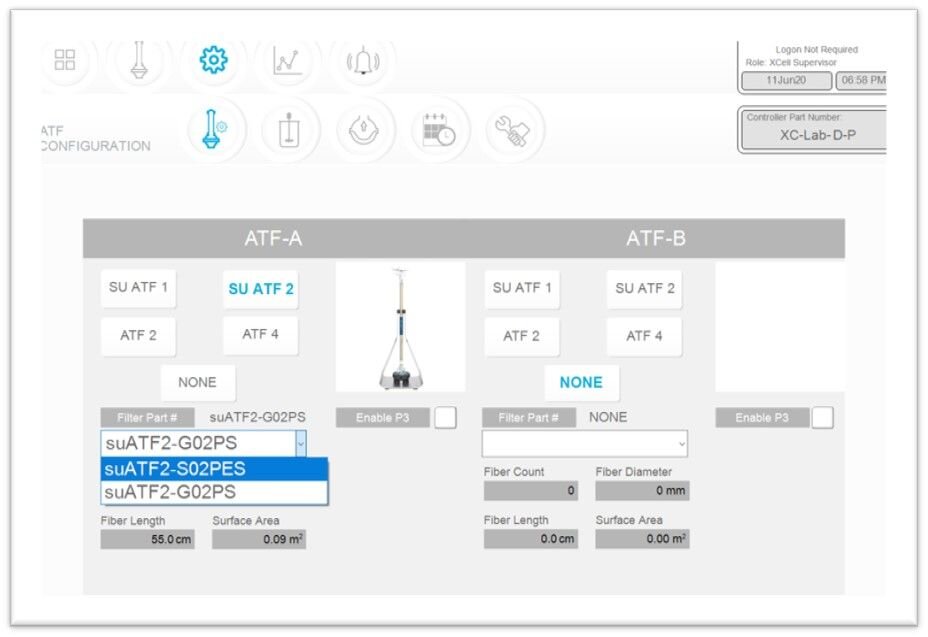Open the dashboard grid view icon
928x637 pixels.
65,60
